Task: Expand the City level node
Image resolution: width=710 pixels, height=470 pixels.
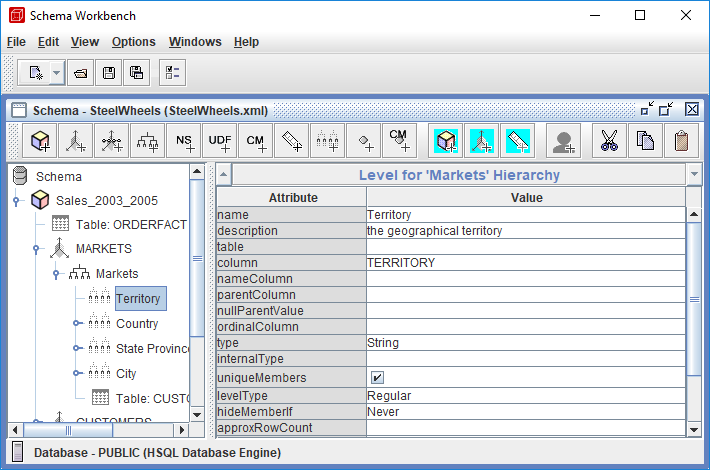Action: coord(77,373)
